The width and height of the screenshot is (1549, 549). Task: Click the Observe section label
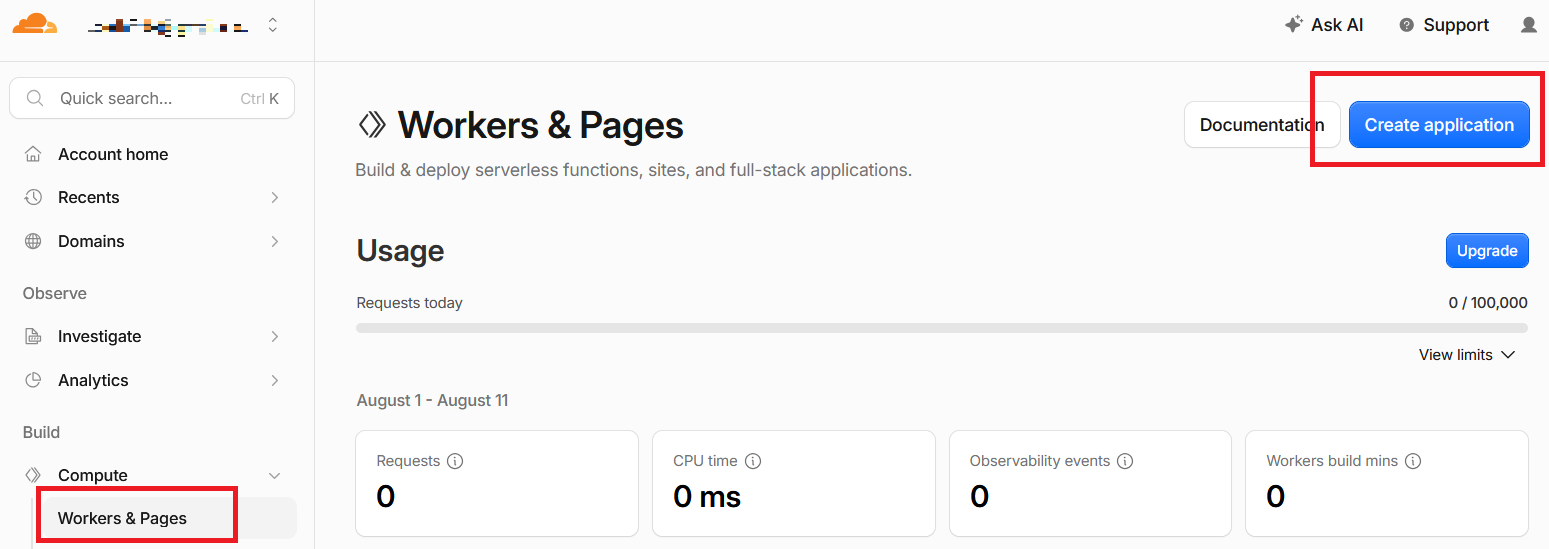pos(55,293)
